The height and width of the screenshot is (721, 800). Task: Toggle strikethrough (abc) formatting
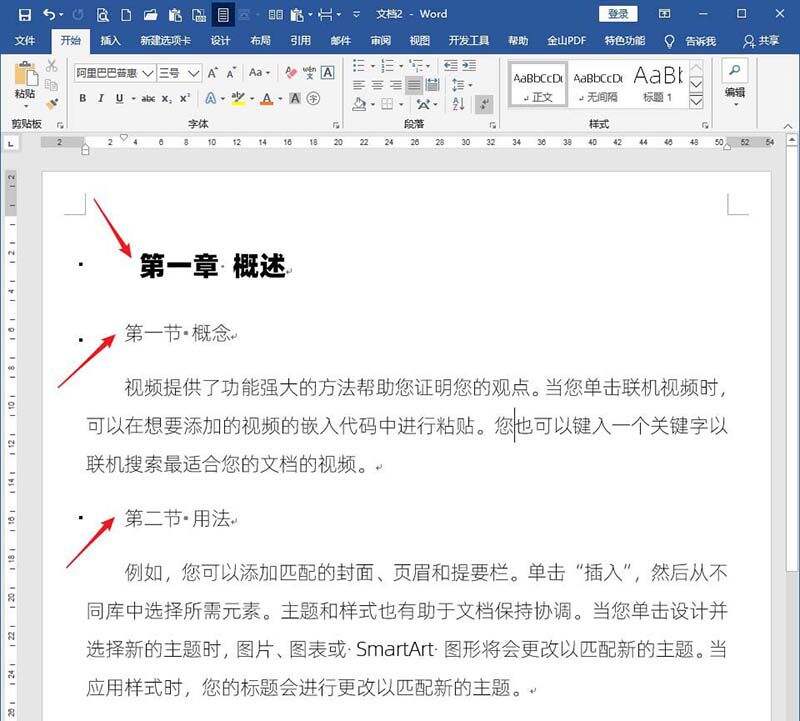[x=148, y=98]
